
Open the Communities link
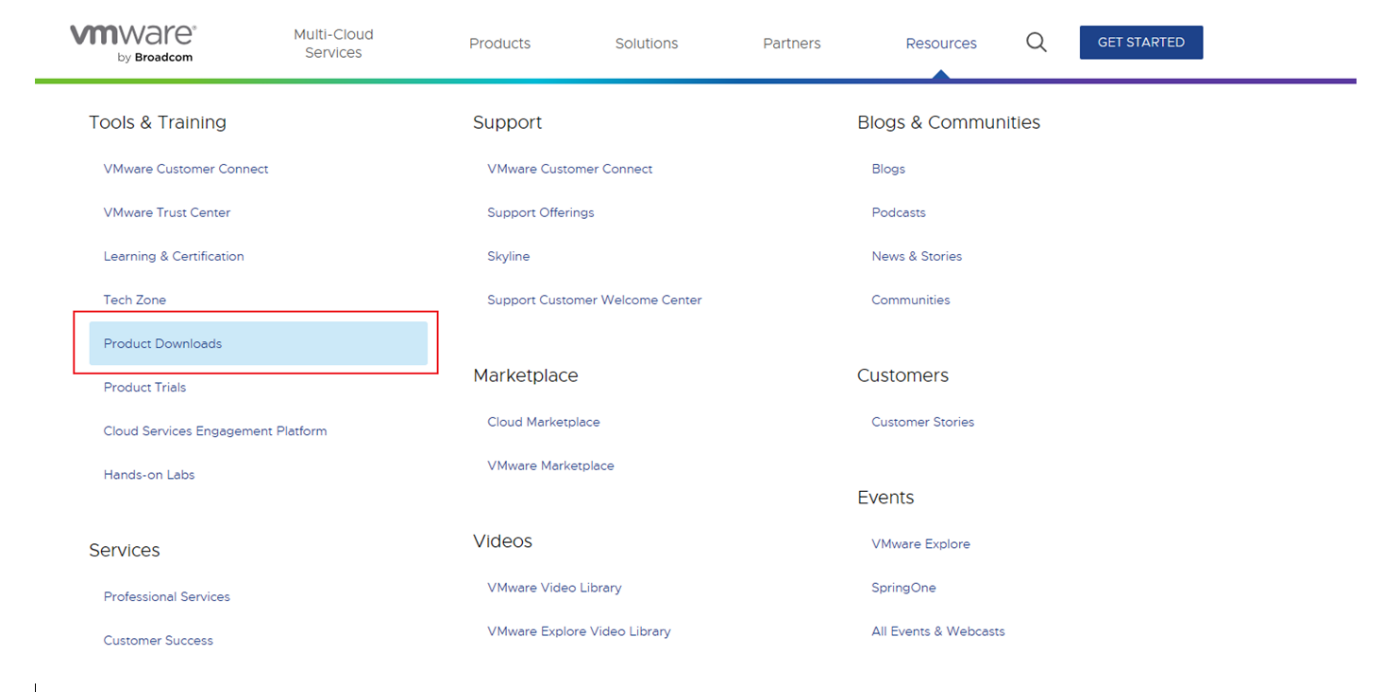pyautogui.click(x=911, y=300)
